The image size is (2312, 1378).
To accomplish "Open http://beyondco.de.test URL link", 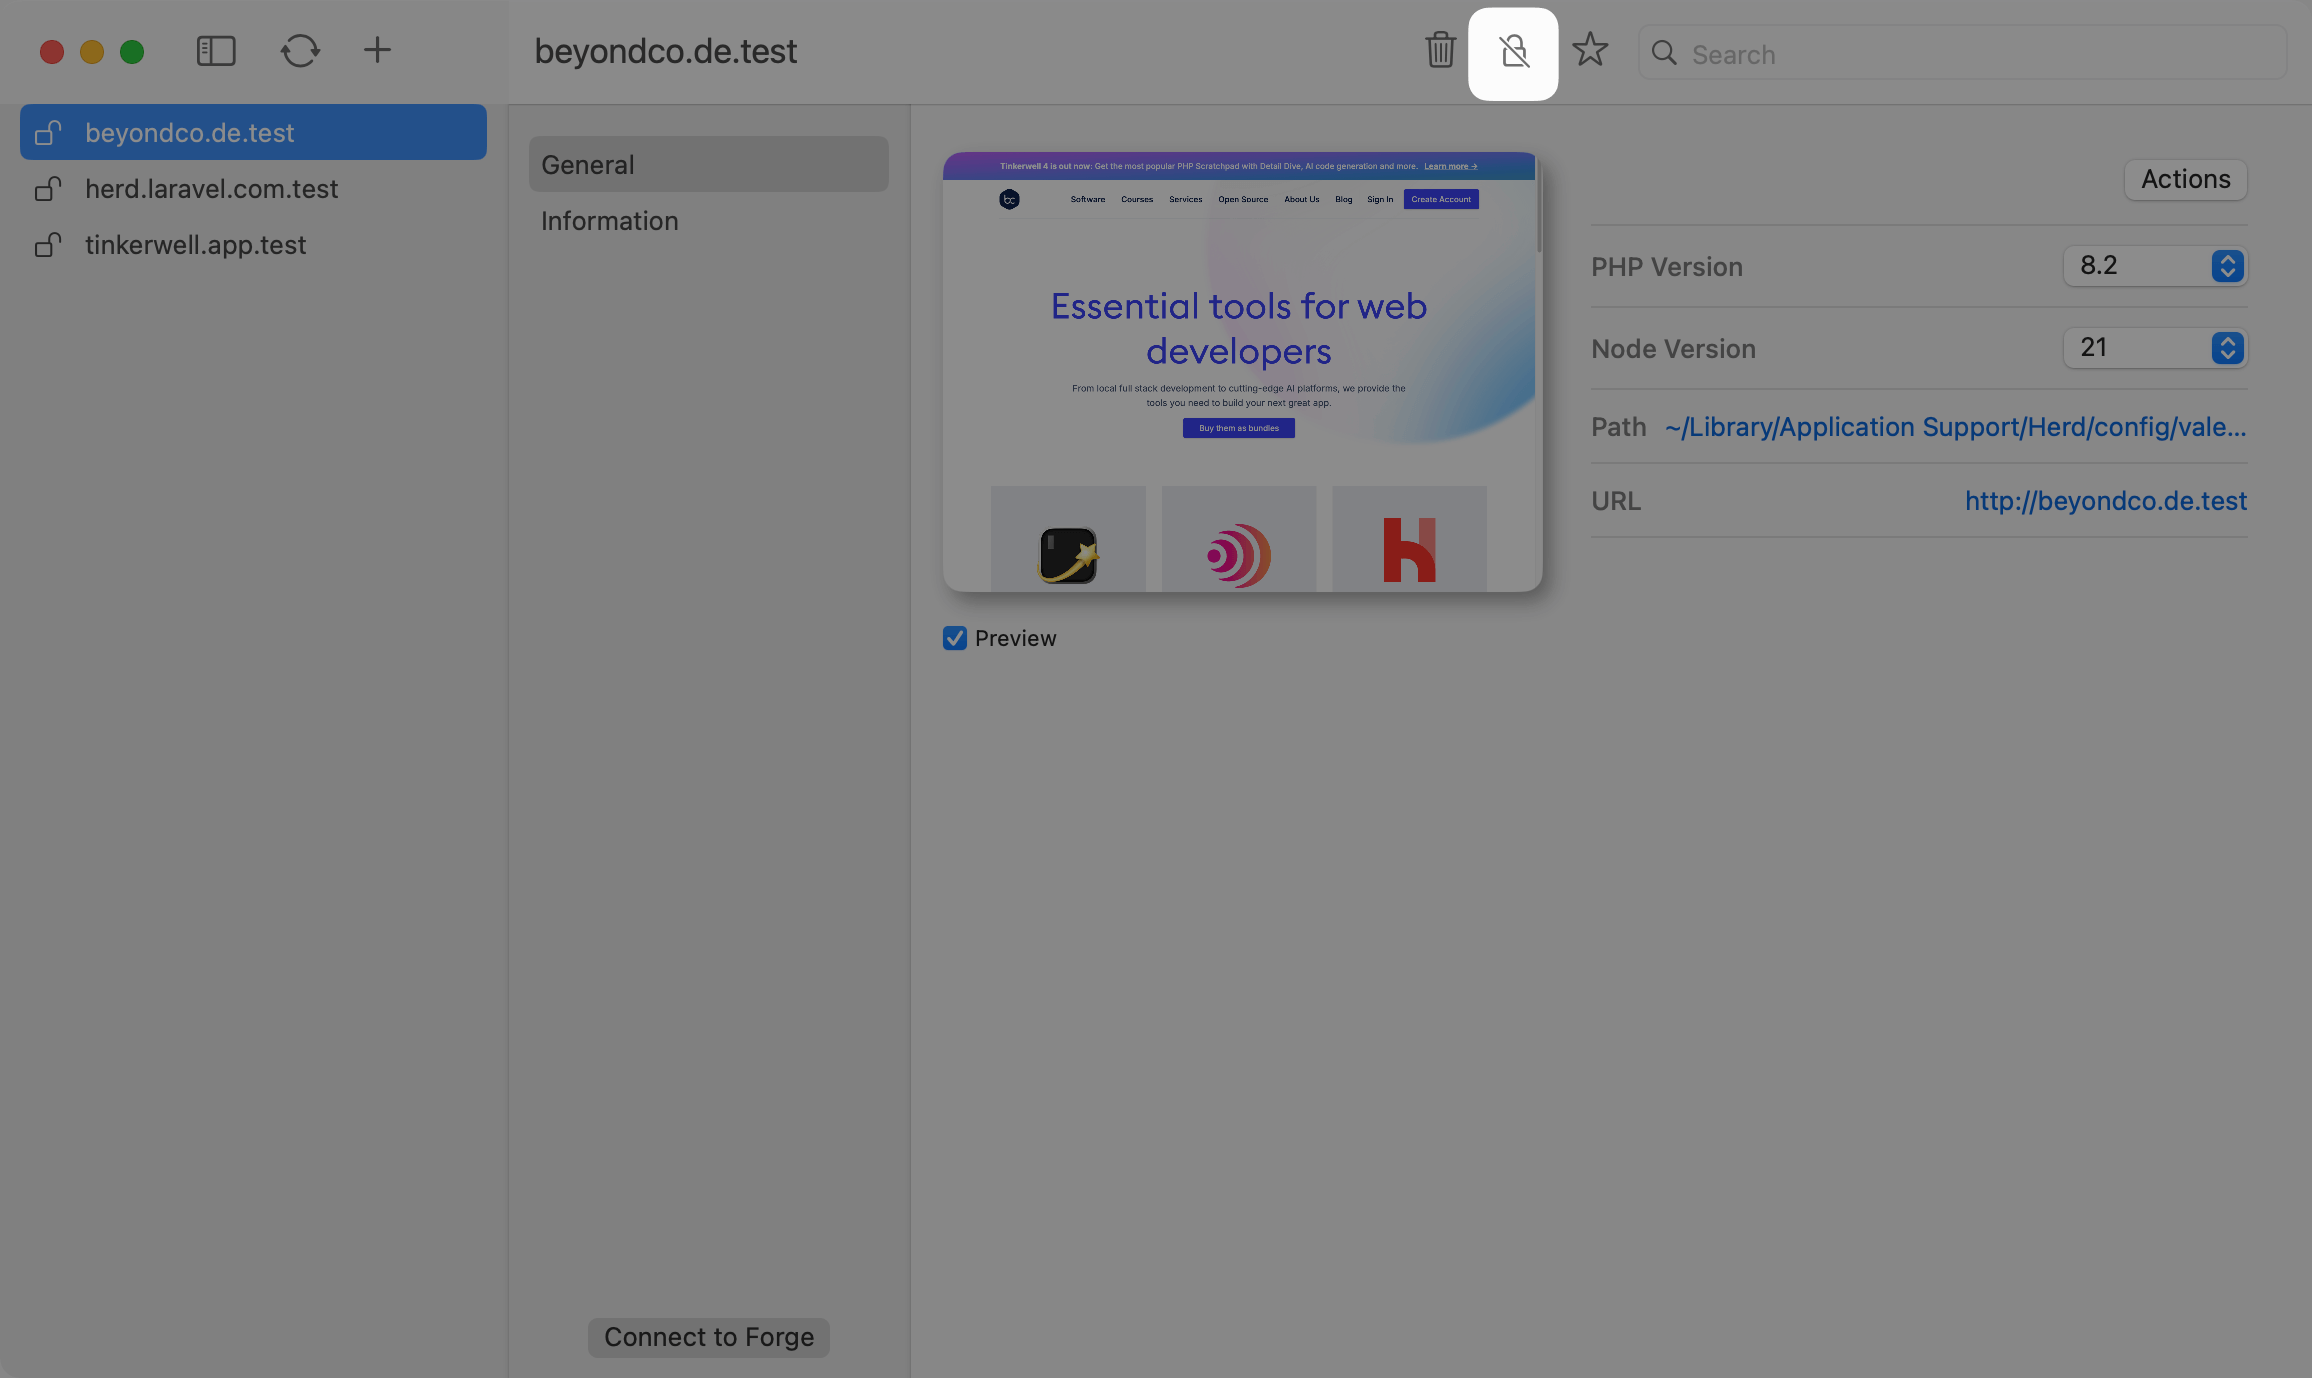I will 2105,500.
